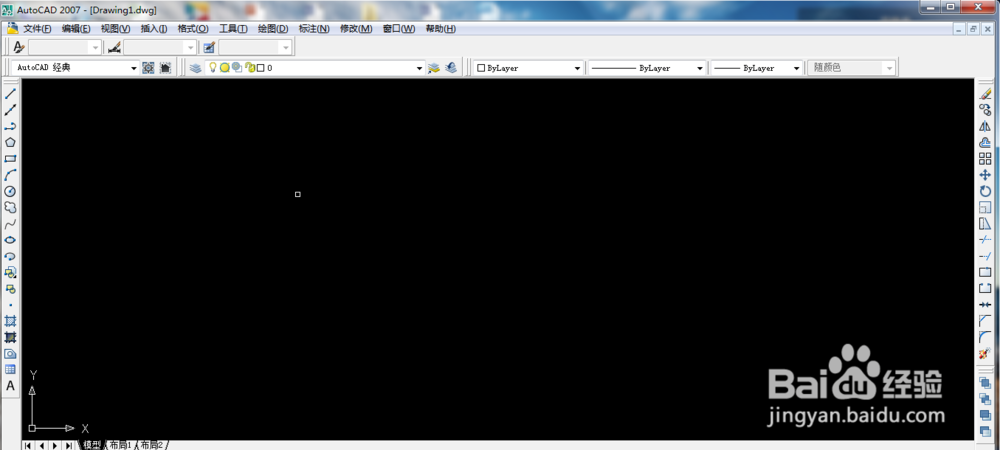Open the Text Style manager icon
Screen dimensions: 1000x450
[x=19, y=47]
